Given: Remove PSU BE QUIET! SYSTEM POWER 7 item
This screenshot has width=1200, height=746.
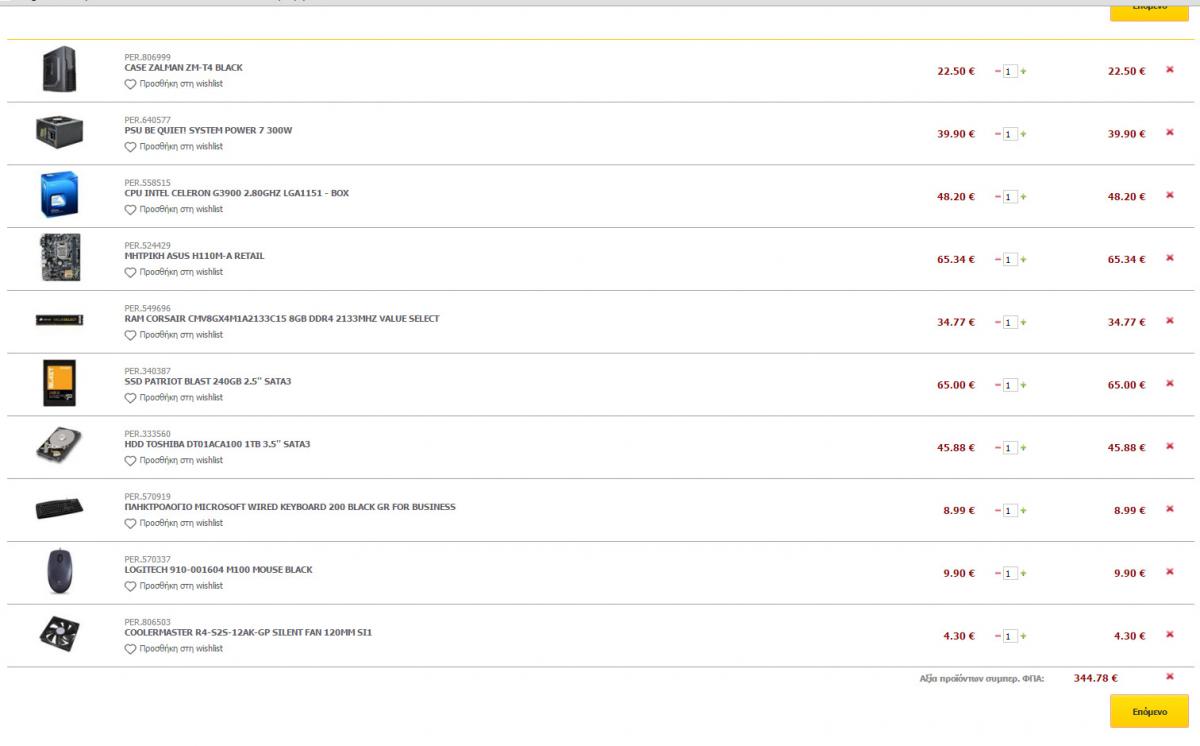Looking at the screenshot, I should point(1170,133).
